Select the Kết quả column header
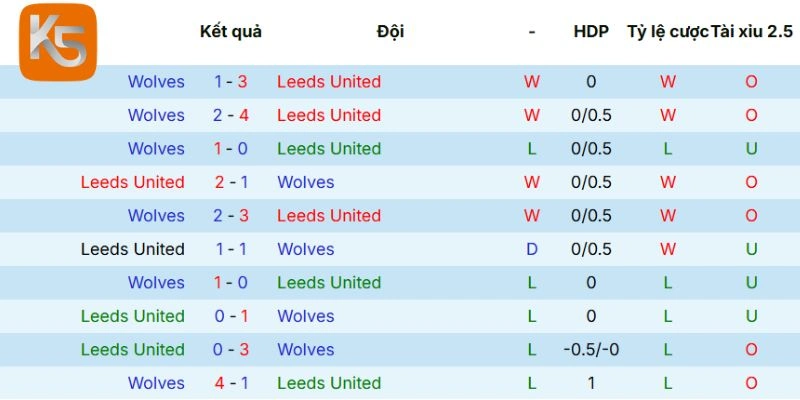The image size is (800, 400). pos(231,31)
